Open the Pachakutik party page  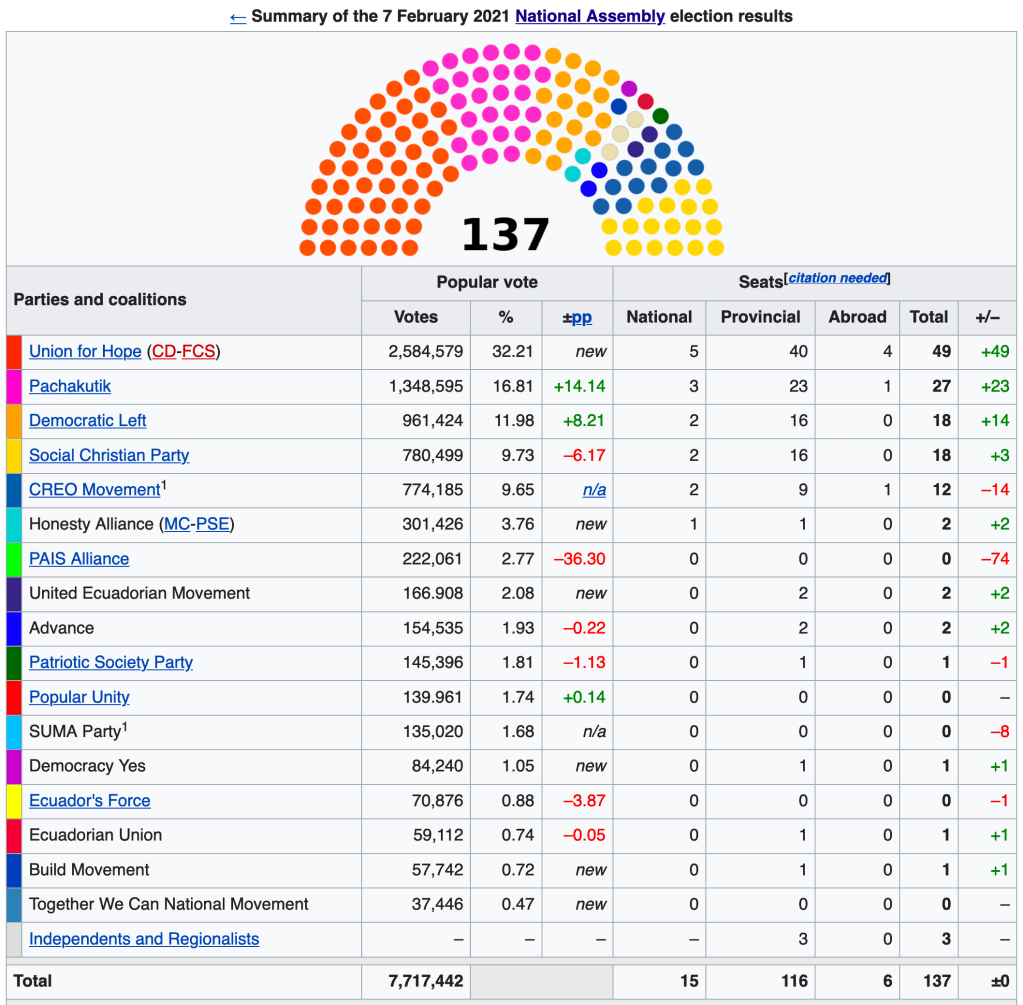coord(70,386)
